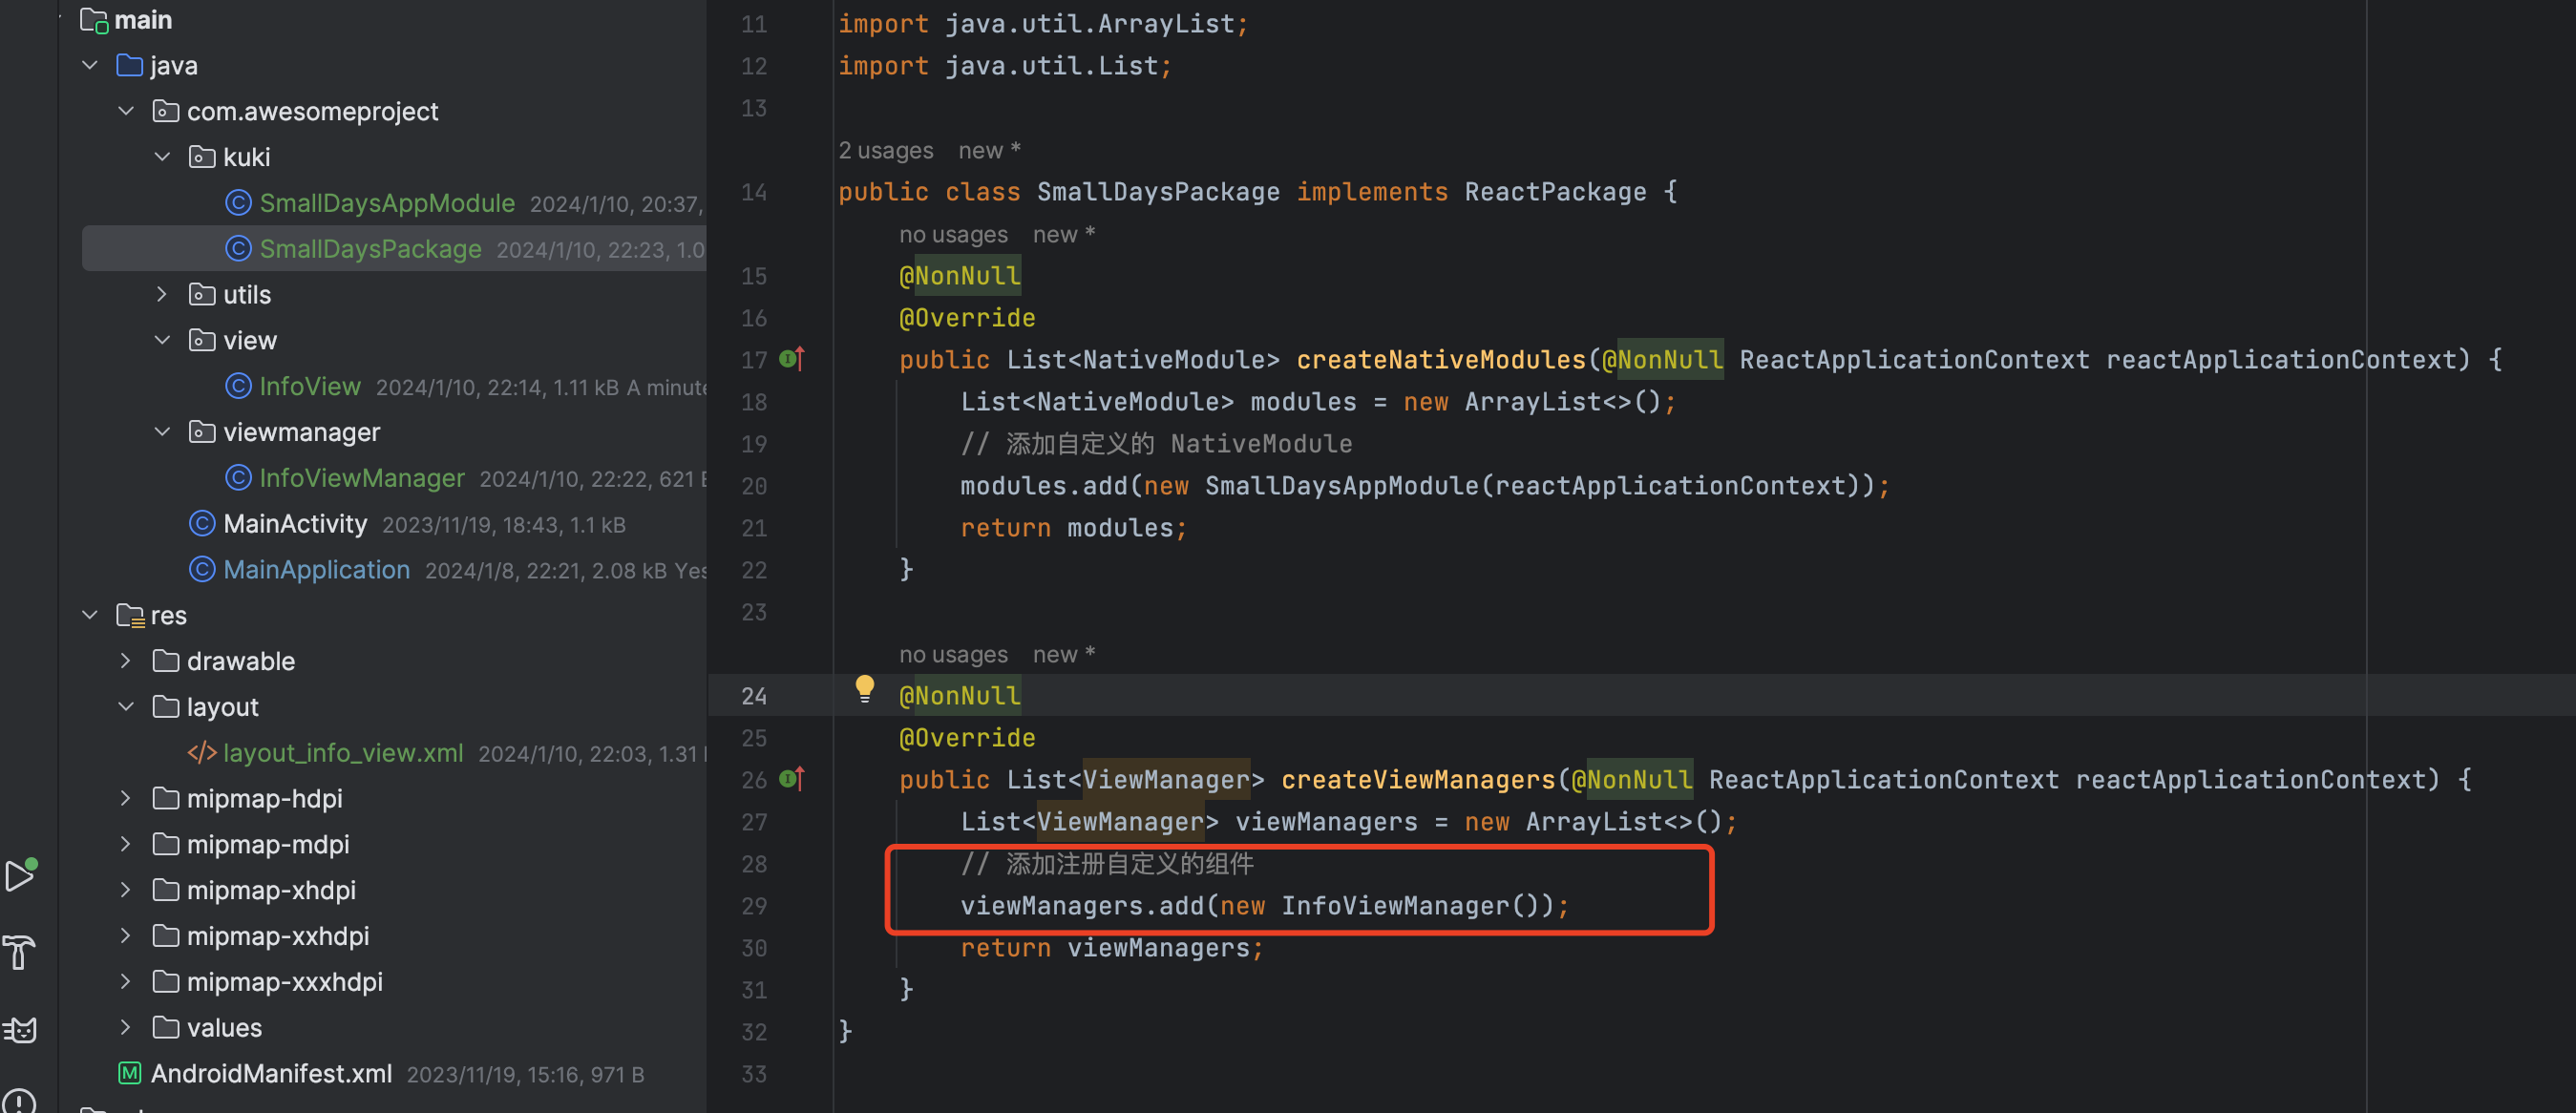Screen dimensions: 2576x1113
Task: Click createNativeModules method name
Action: [x=1441, y=360]
